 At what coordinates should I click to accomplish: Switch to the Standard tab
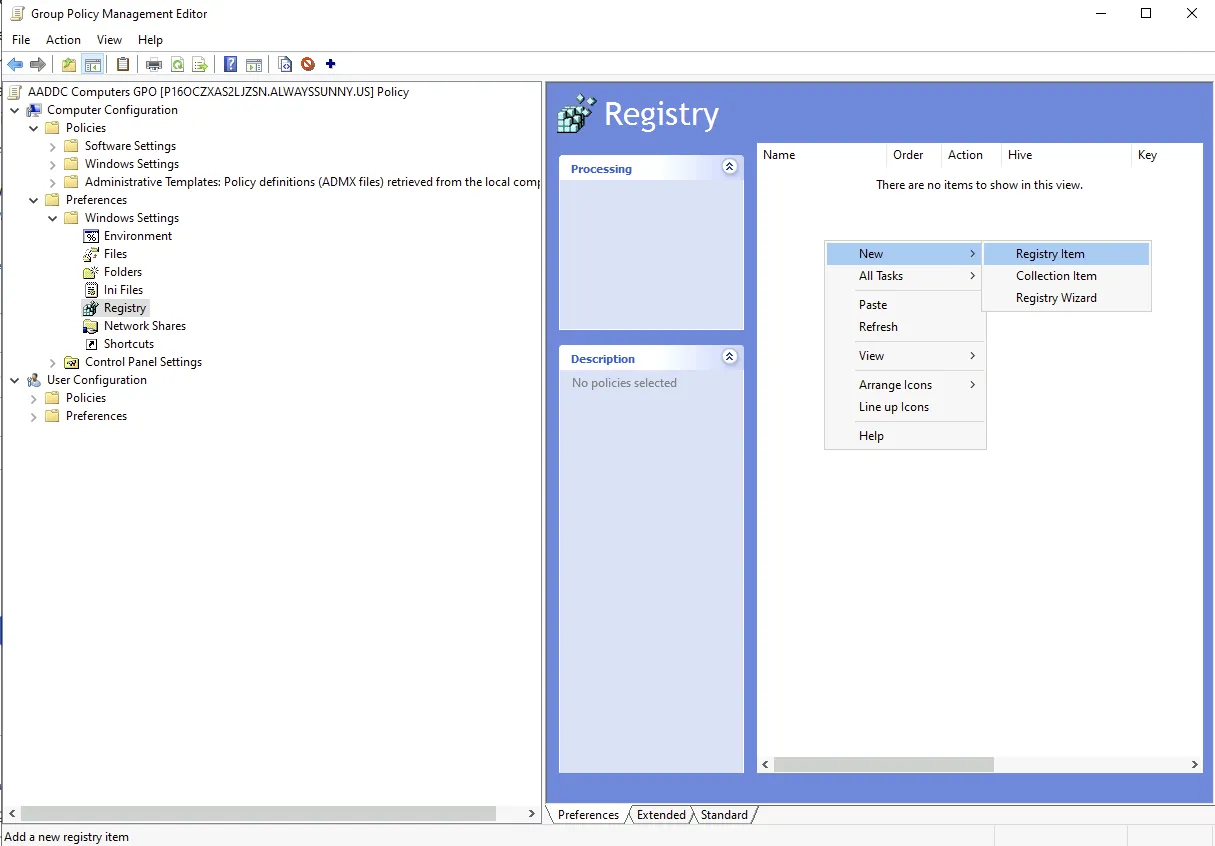point(724,815)
